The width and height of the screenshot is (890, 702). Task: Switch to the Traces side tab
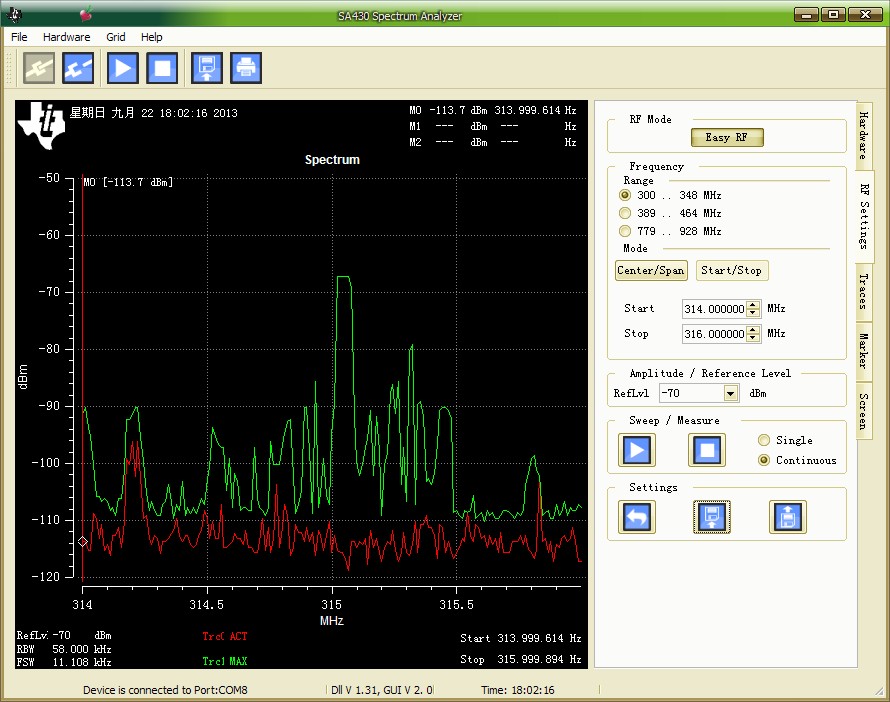862,292
